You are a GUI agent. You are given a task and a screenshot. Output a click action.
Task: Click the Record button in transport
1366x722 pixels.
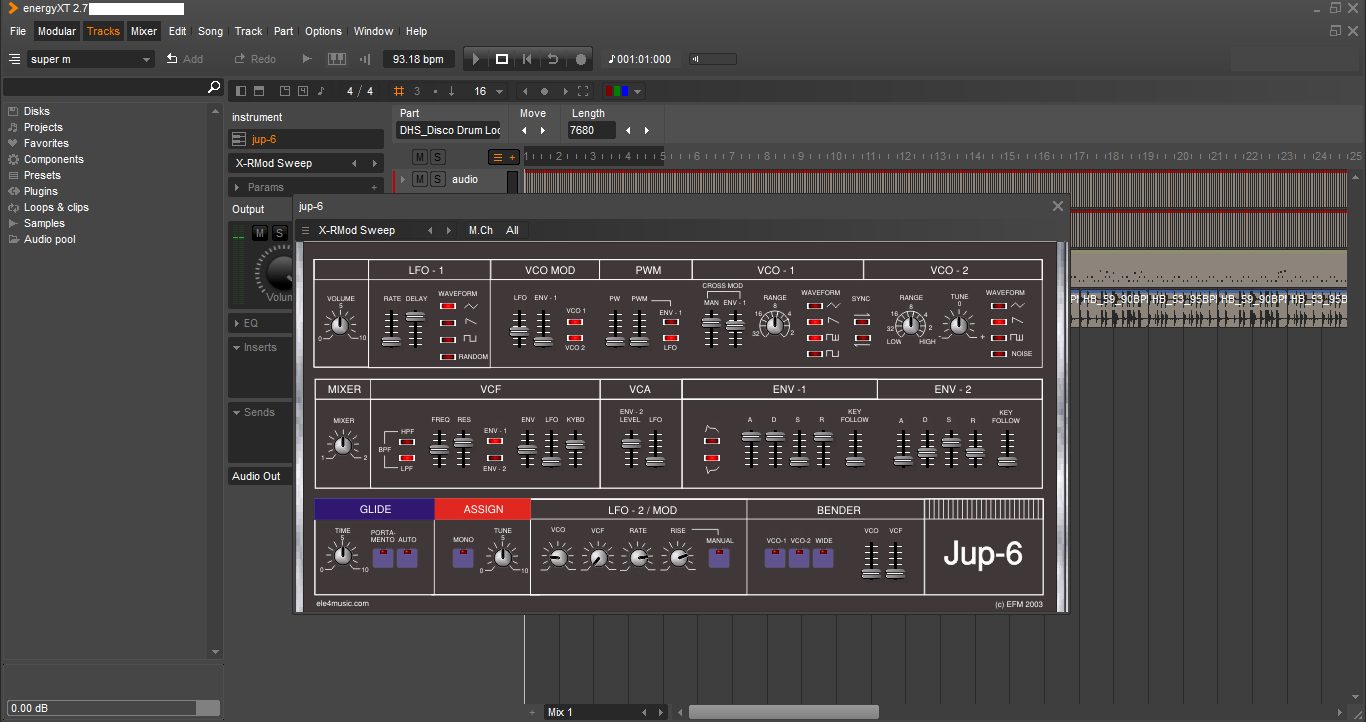pyautogui.click(x=580, y=59)
